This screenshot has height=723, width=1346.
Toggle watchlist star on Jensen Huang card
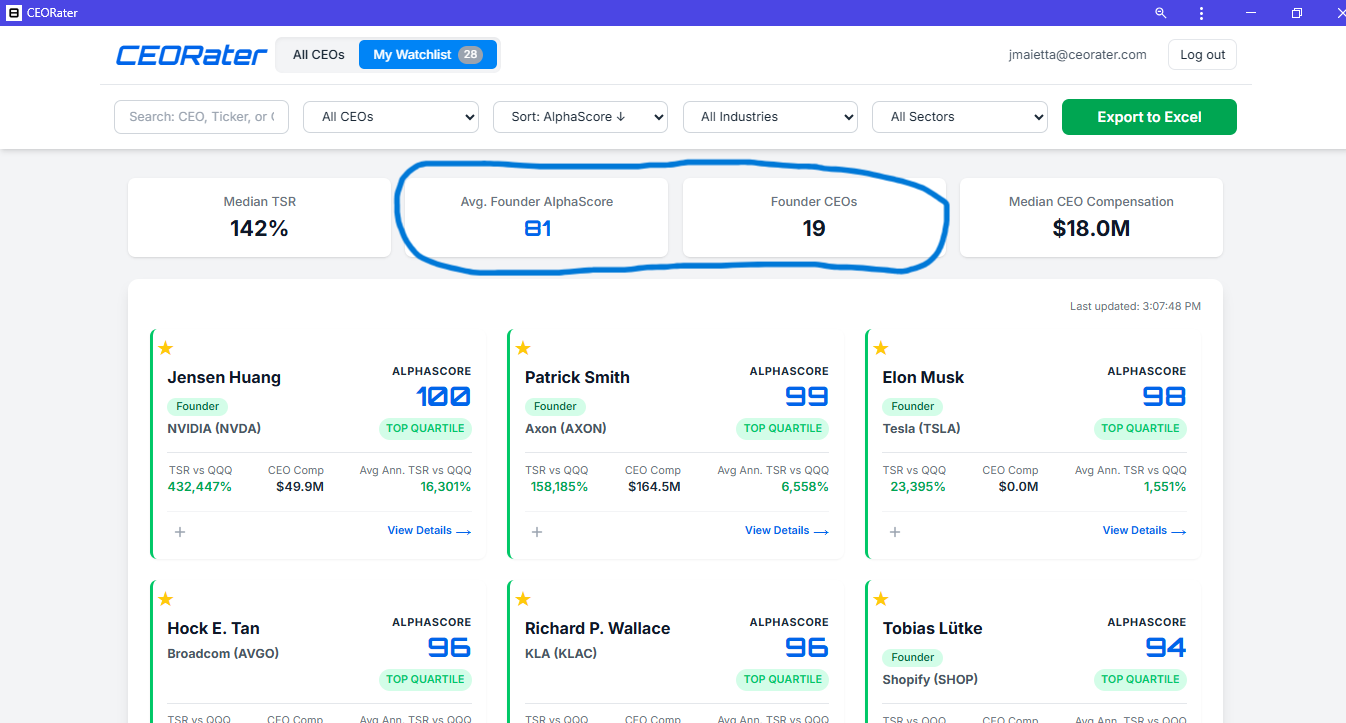(x=166, y=348)
